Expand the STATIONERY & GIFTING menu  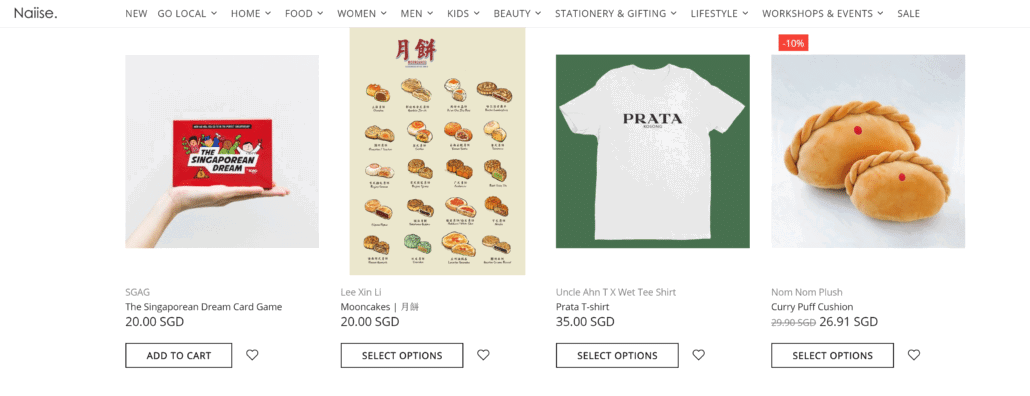(616, 13)
